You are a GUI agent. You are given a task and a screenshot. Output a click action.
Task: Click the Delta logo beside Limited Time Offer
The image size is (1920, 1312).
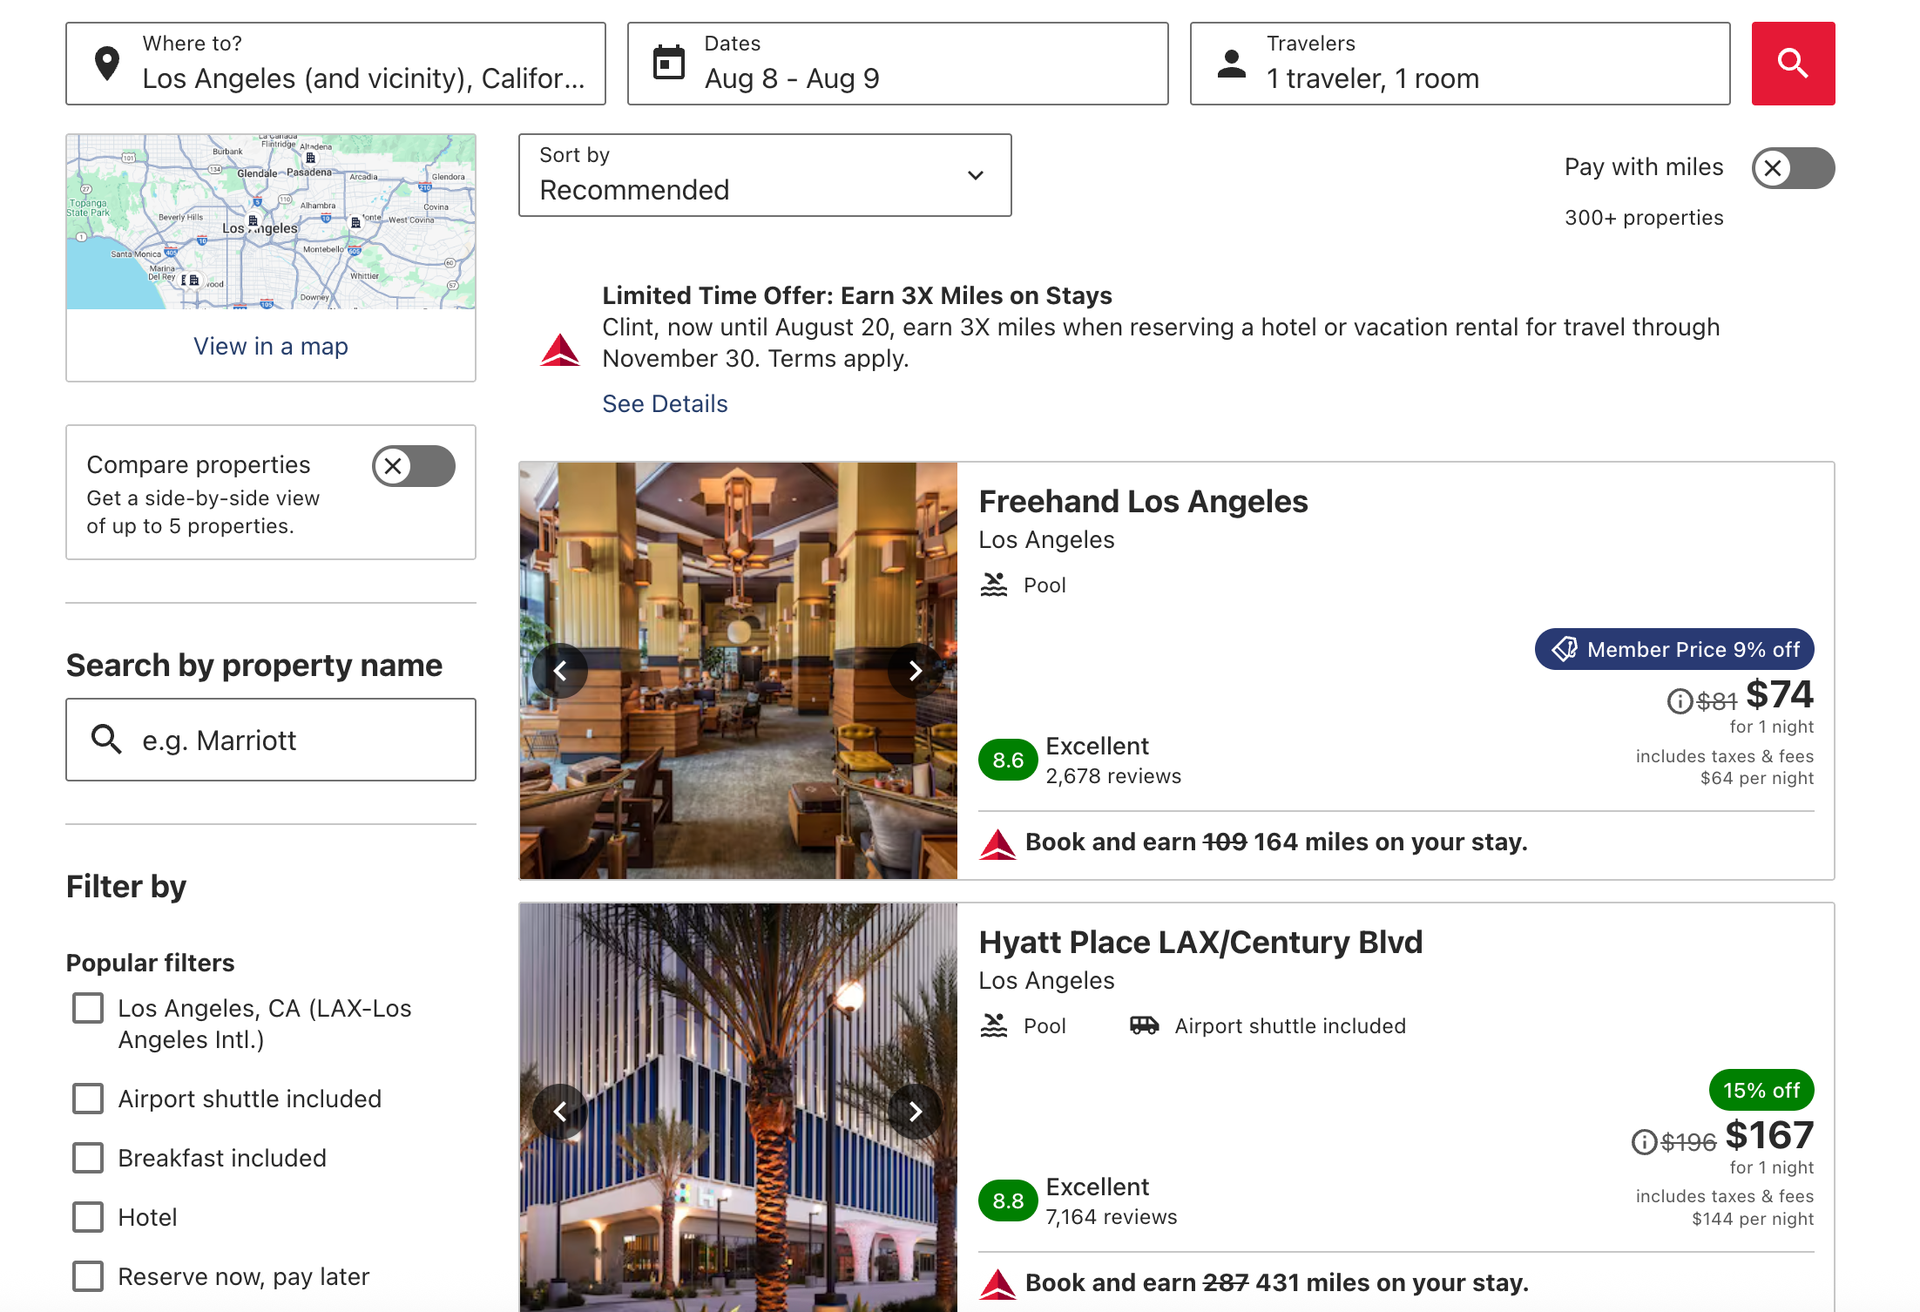pos(560,349)
